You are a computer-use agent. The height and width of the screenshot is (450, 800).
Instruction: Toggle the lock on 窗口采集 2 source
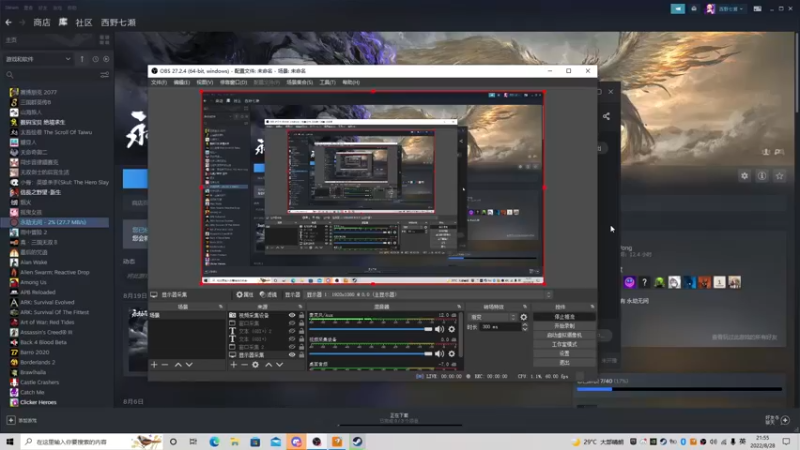click(x=301, y=347)
